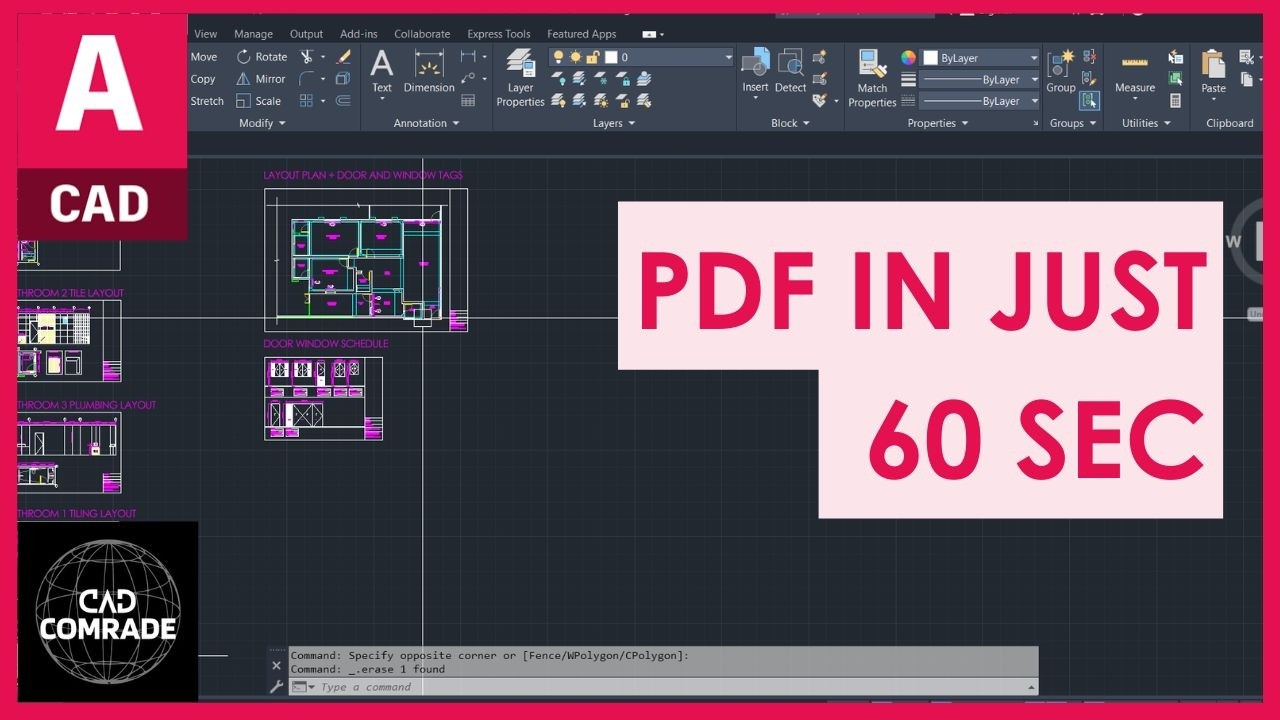Toggle Group Selection on/off
Image resolution: width=1280 pixels, height=720 pixels.
tap(1089, 101)
